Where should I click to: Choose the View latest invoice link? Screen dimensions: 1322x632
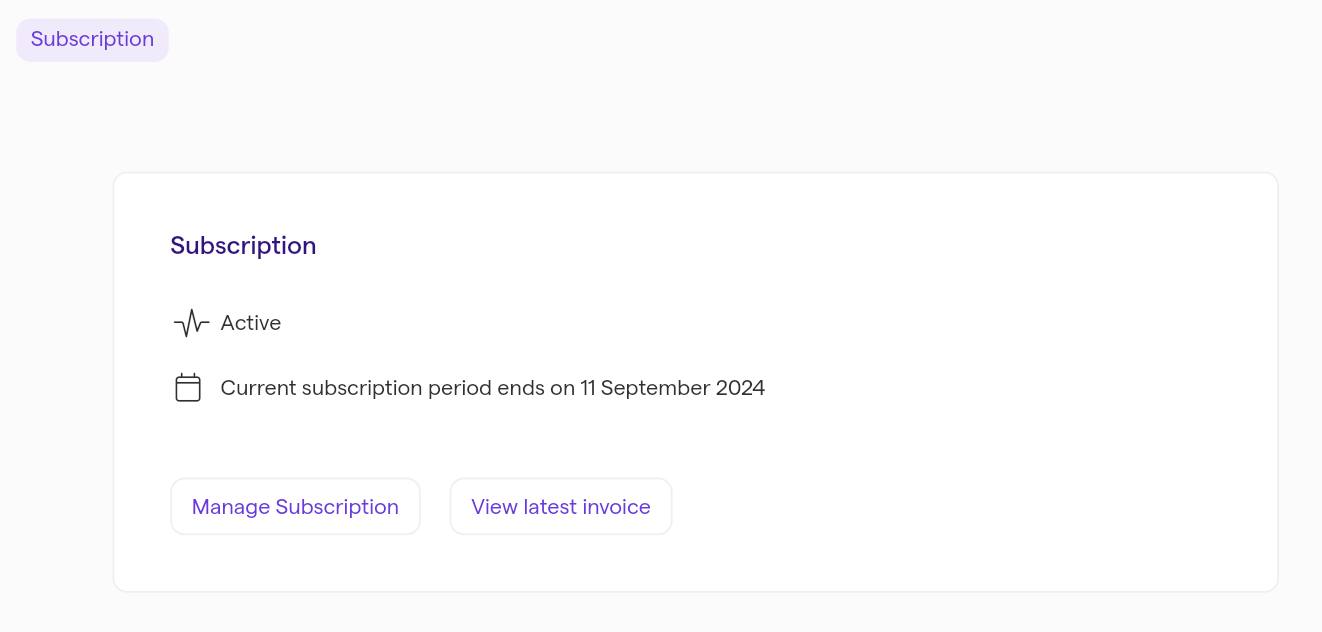point(561,506)
